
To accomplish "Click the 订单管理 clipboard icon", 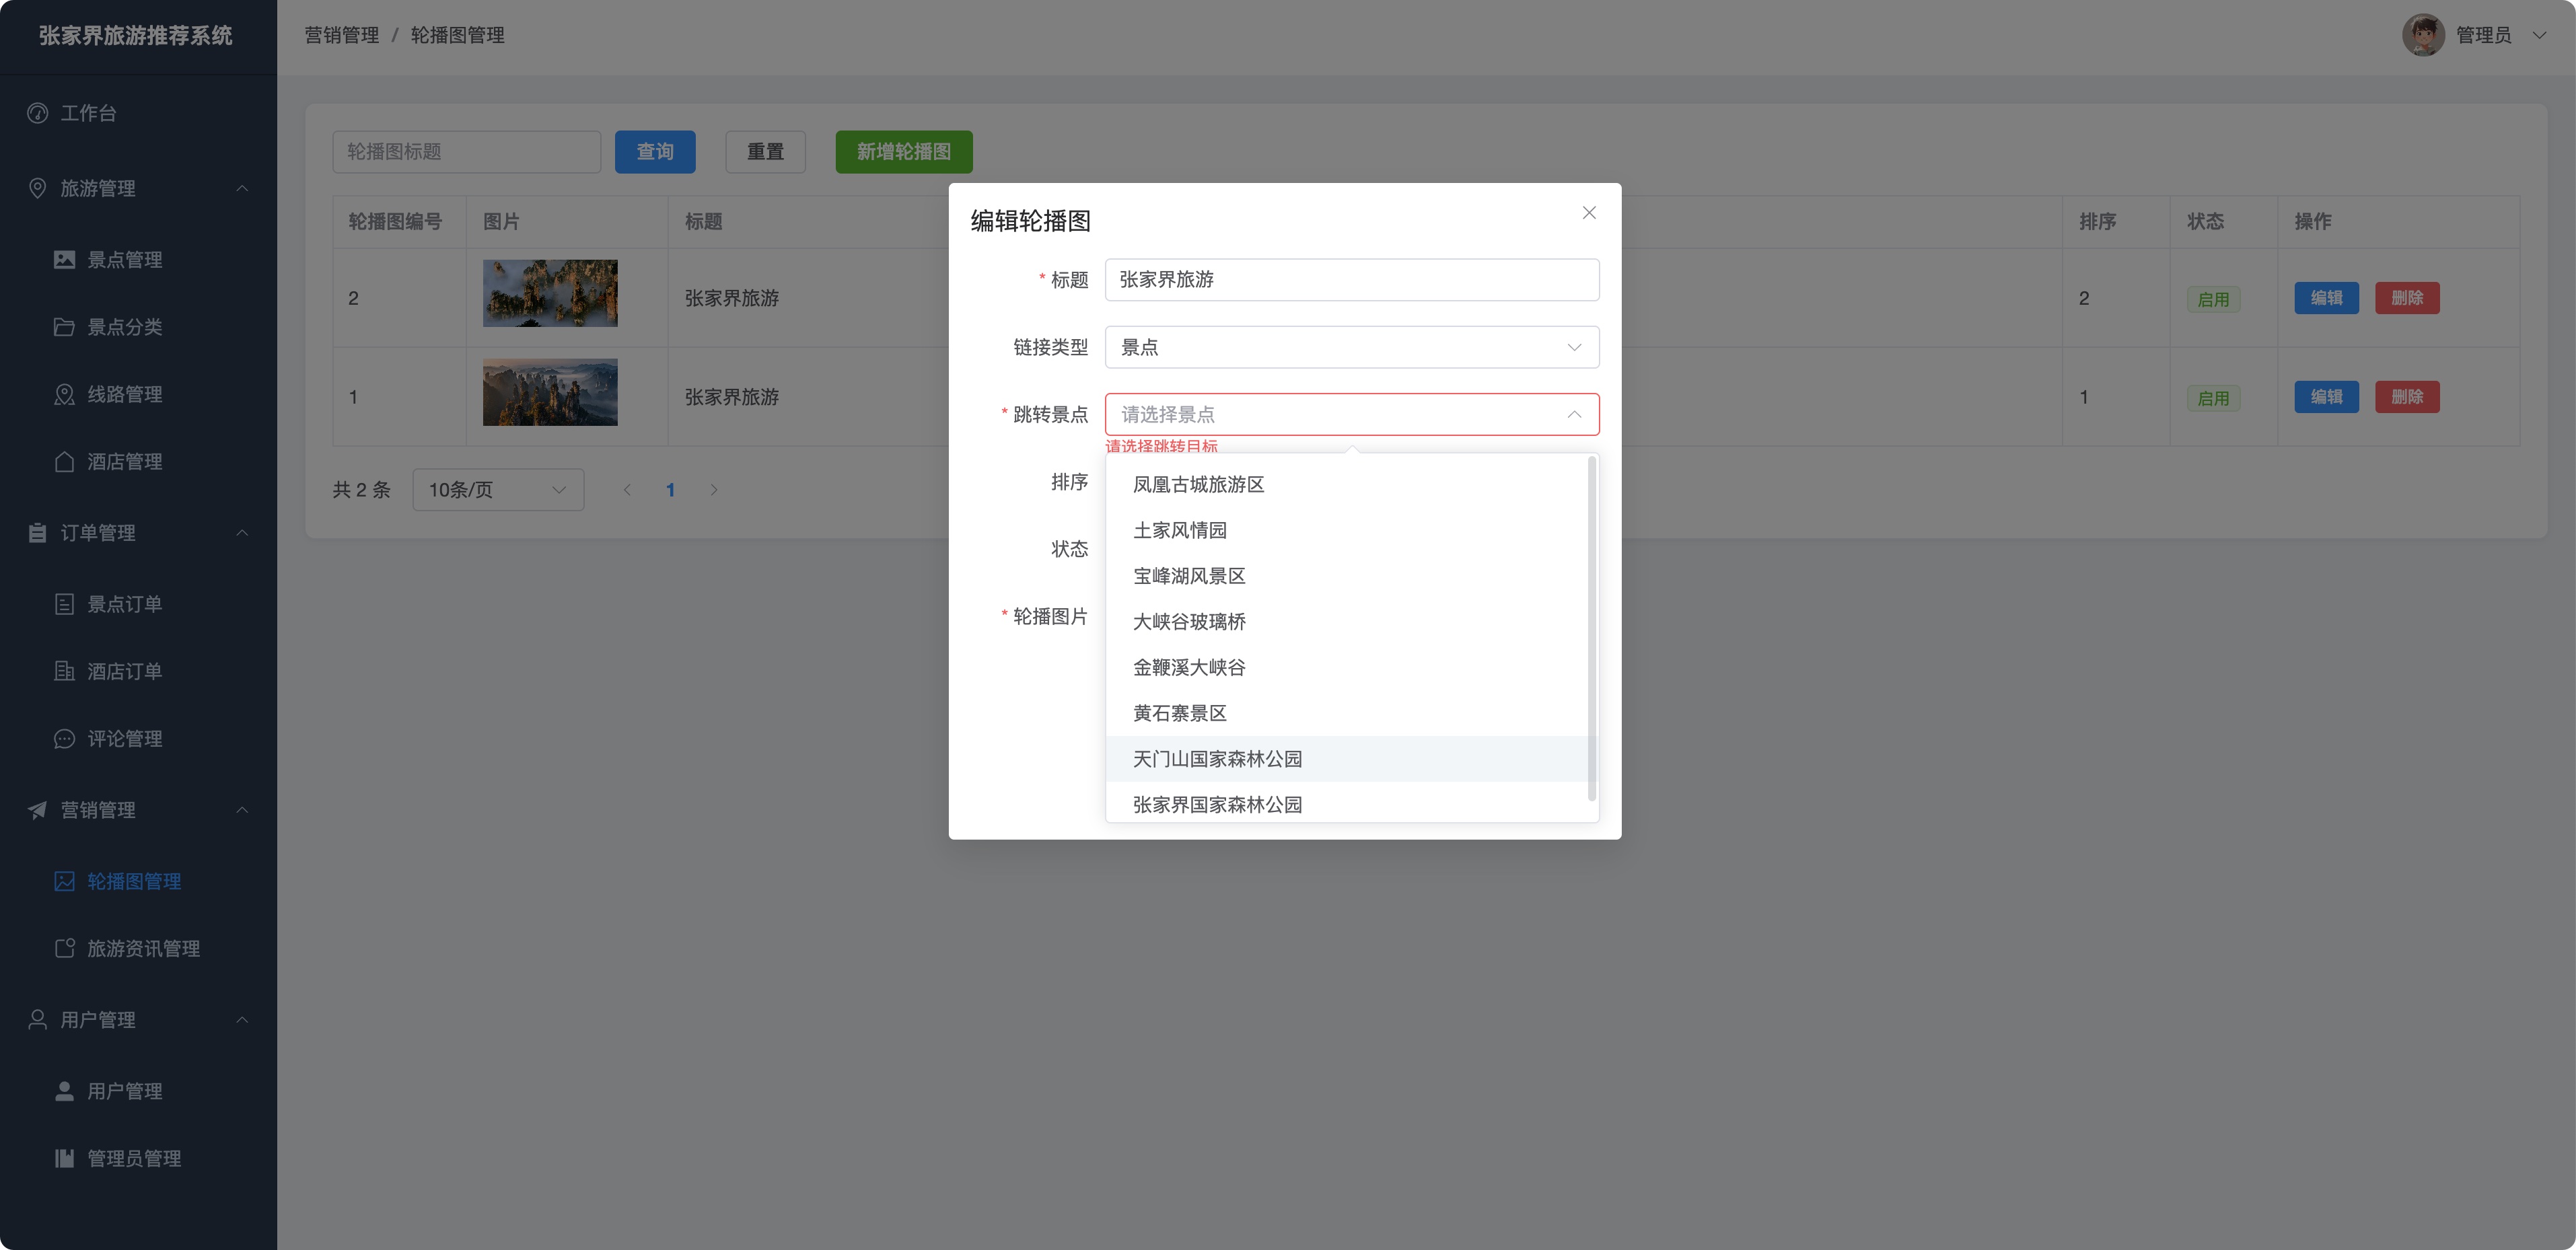I will (37, 533).
